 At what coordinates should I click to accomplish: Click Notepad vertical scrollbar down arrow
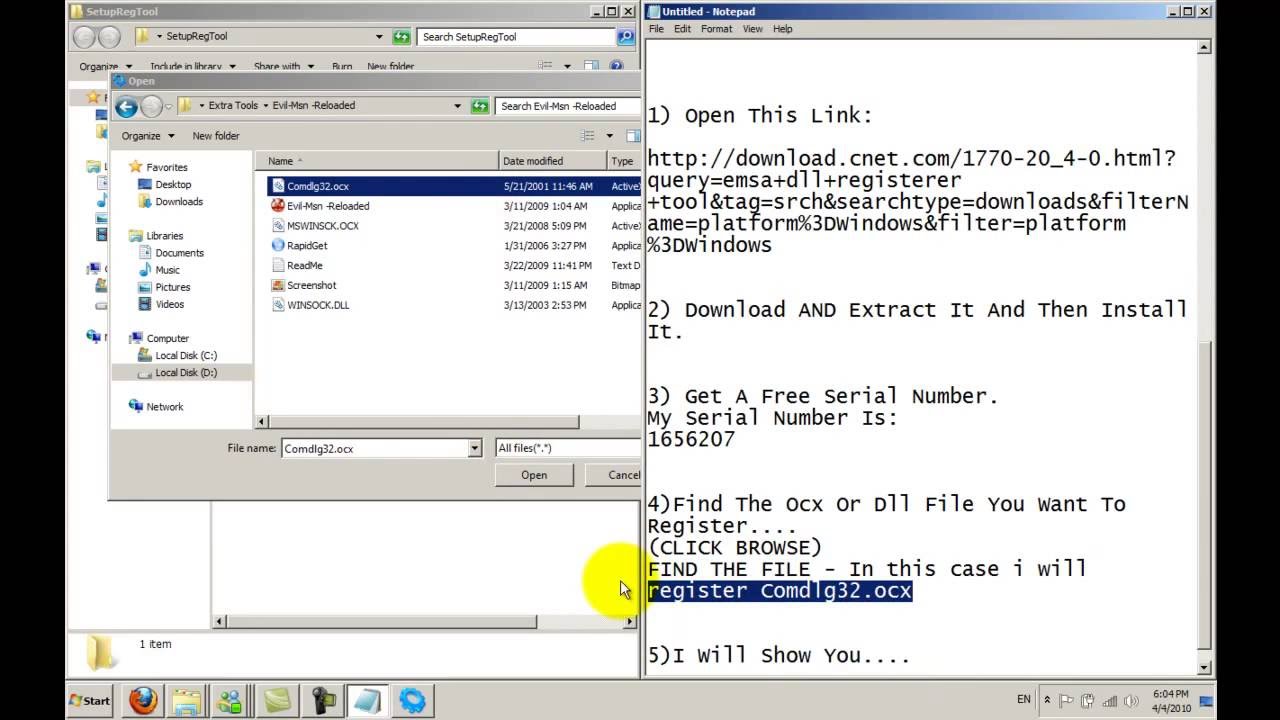coord(1205,667)
